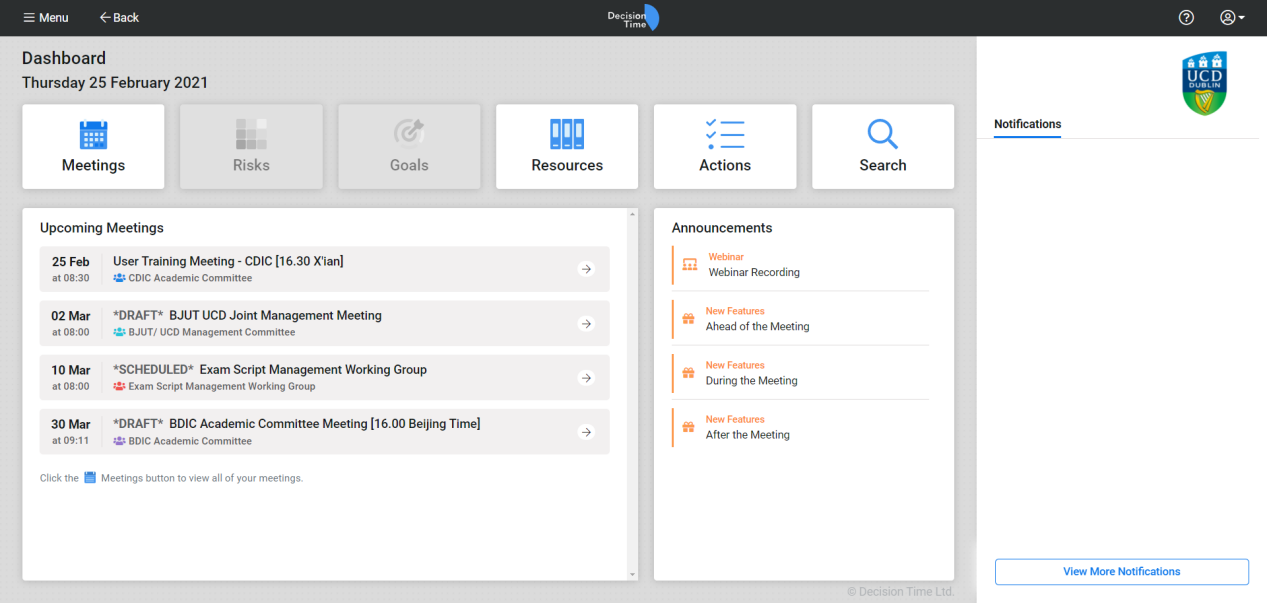The image size is (1267, 603).
Task: Open the Resources binders tile
Action: point(567,147)
